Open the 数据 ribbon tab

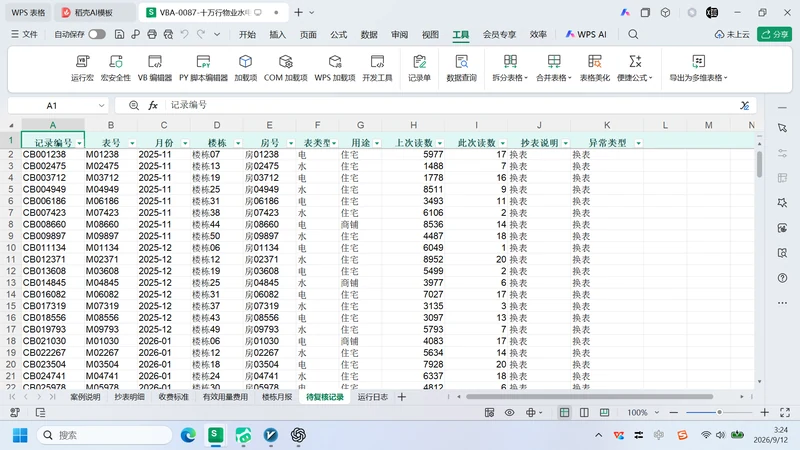pyautogui.click(x=369, y=34)
